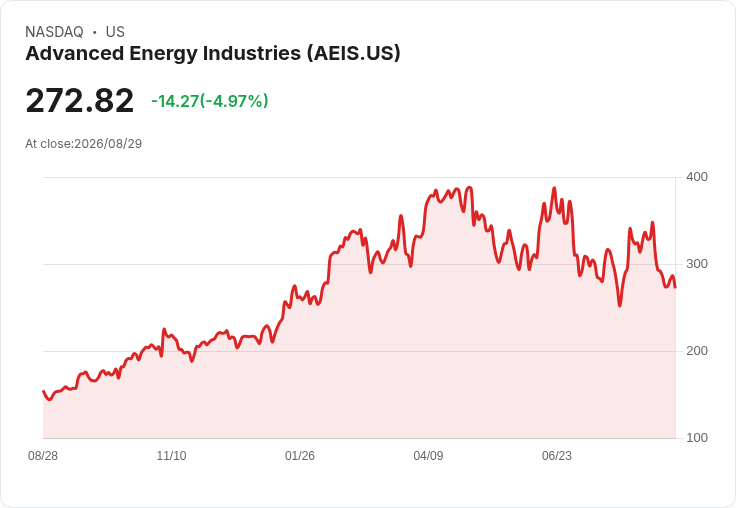Click the 300 horizontal gridline
736x508 pixels.
[360, 264]
